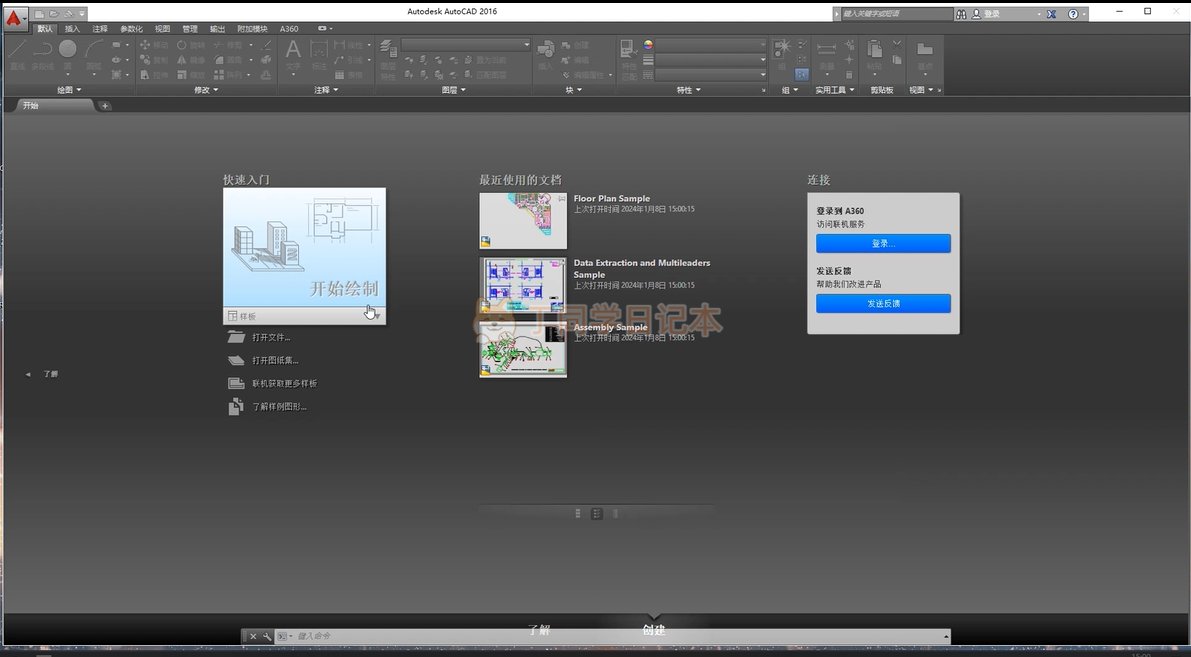Open the AutoCAD application menu logo
The width and height of the screenshot is (1191, 657).
pos(15,18)
